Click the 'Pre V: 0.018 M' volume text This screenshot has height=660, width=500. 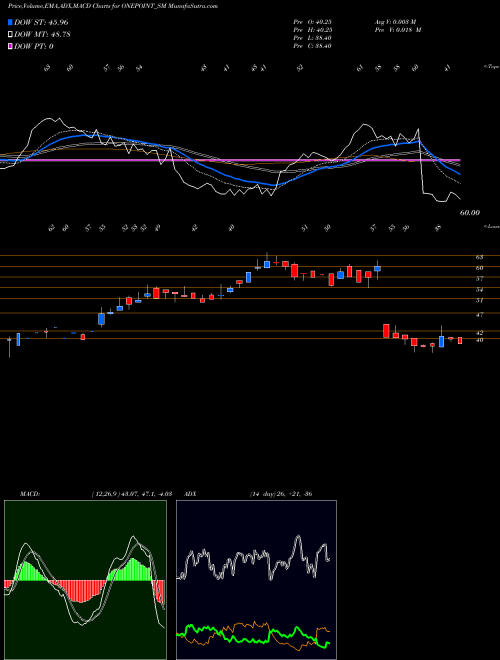pos(398,30)
